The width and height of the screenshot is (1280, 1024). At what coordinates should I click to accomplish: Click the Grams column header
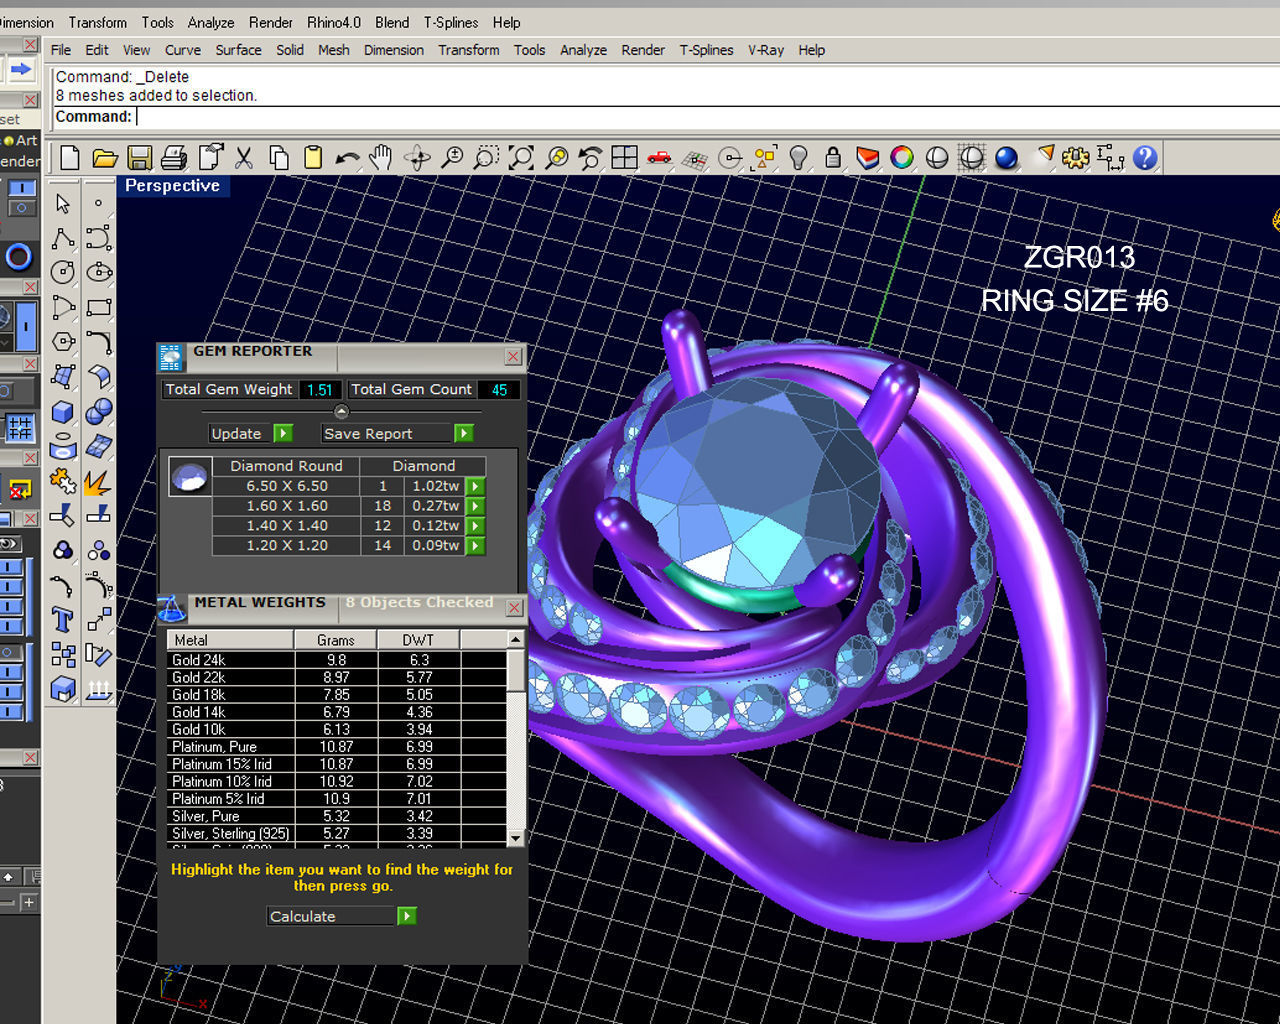(336, 640)
